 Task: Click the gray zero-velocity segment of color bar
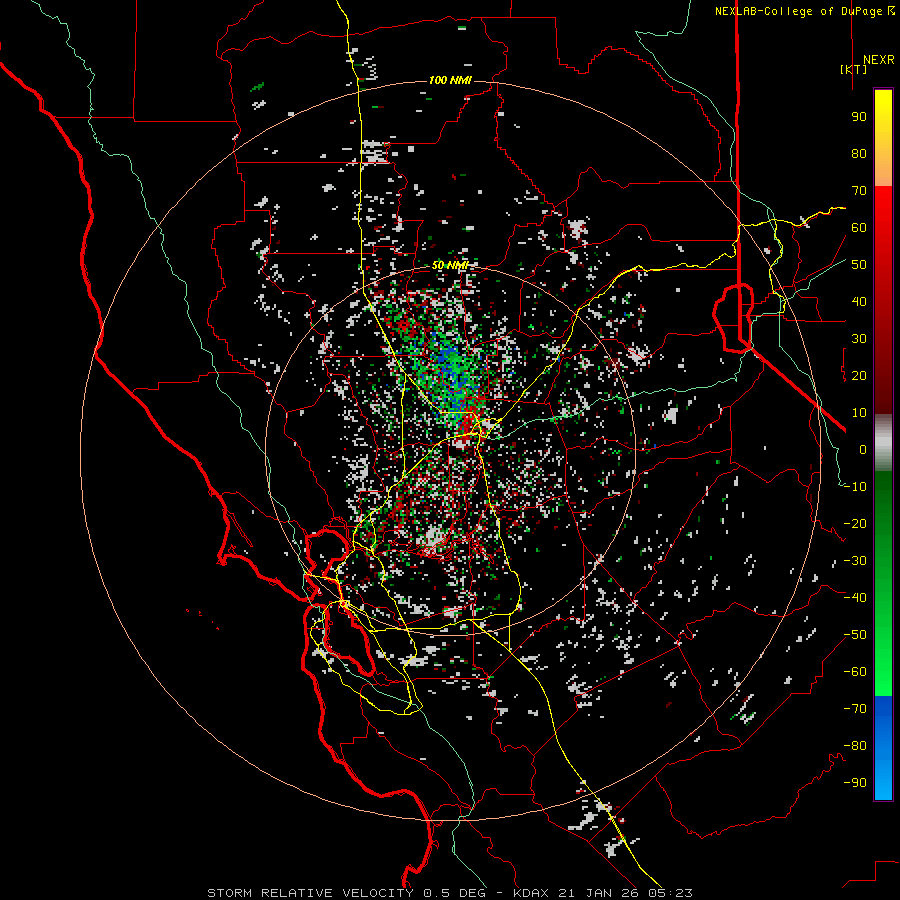tap(883, 443)
